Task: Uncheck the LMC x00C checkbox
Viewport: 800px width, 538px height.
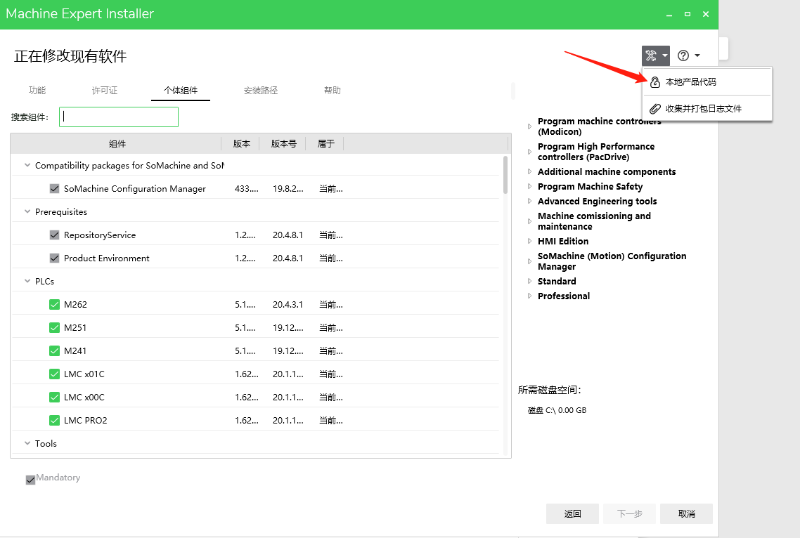Action: coord(55,397)
